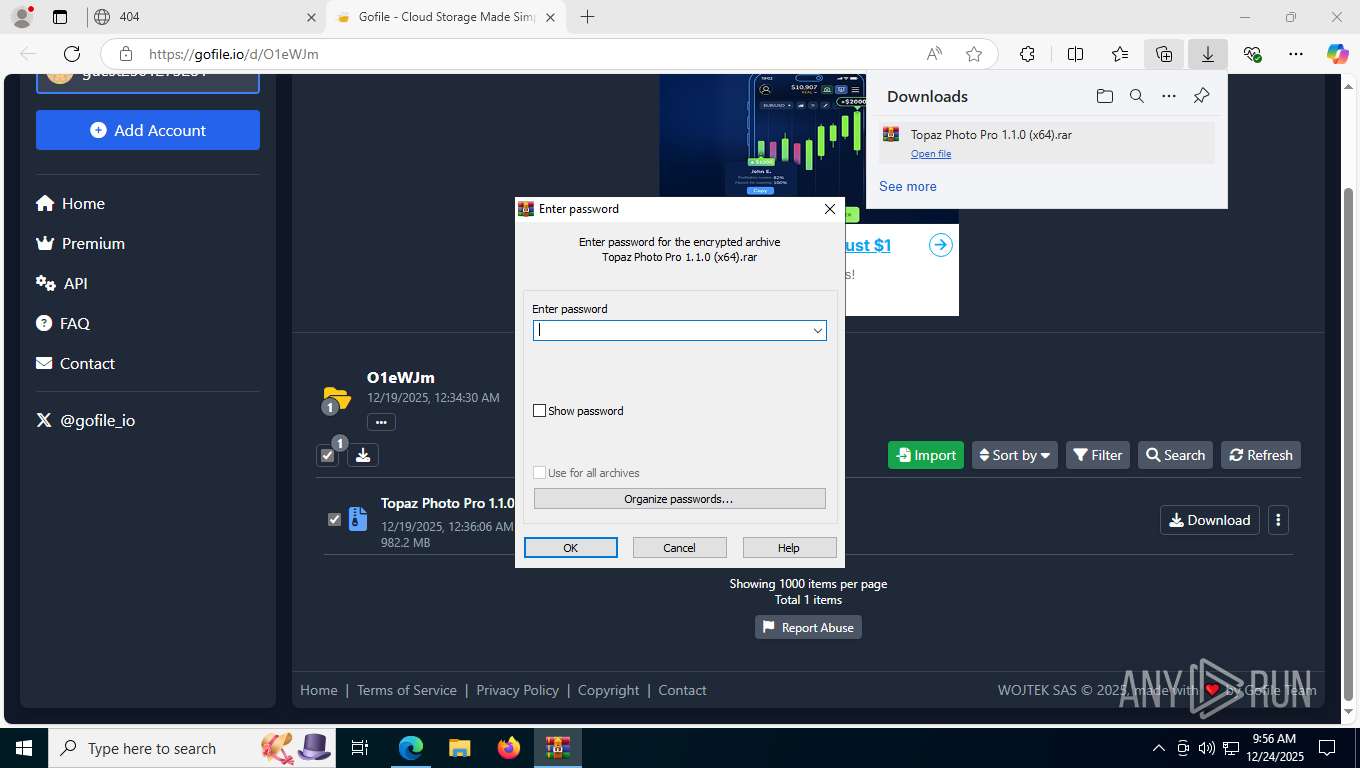Image resolution: width=1360 pixels, height=768 pixels.
Task: Click the green Import button
Action: [x=926, y=455]
